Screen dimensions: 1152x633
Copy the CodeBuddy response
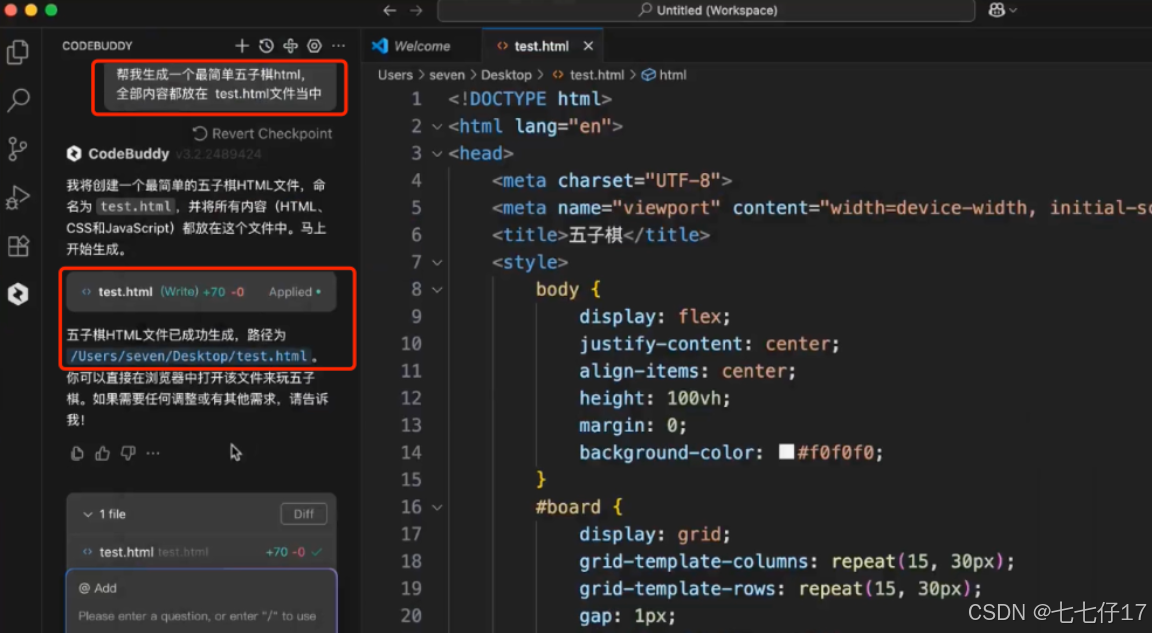77,453
